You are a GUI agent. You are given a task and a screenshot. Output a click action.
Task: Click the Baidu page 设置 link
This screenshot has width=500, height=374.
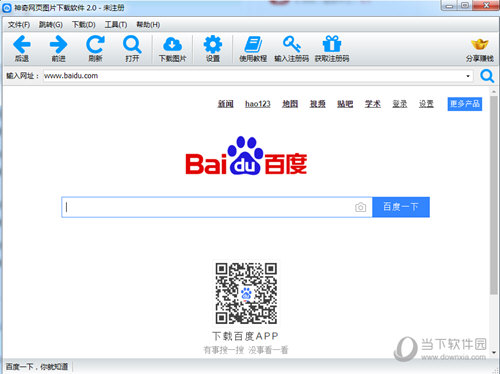(x=426, y=104)
